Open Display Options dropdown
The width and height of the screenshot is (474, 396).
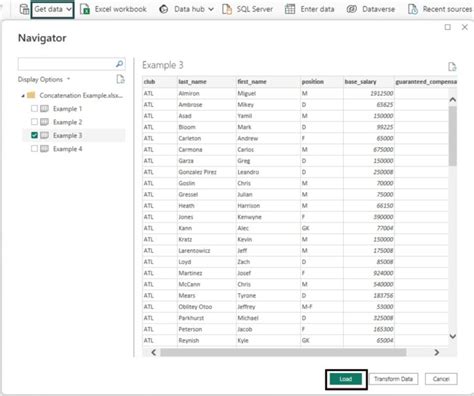coord(44,79)
